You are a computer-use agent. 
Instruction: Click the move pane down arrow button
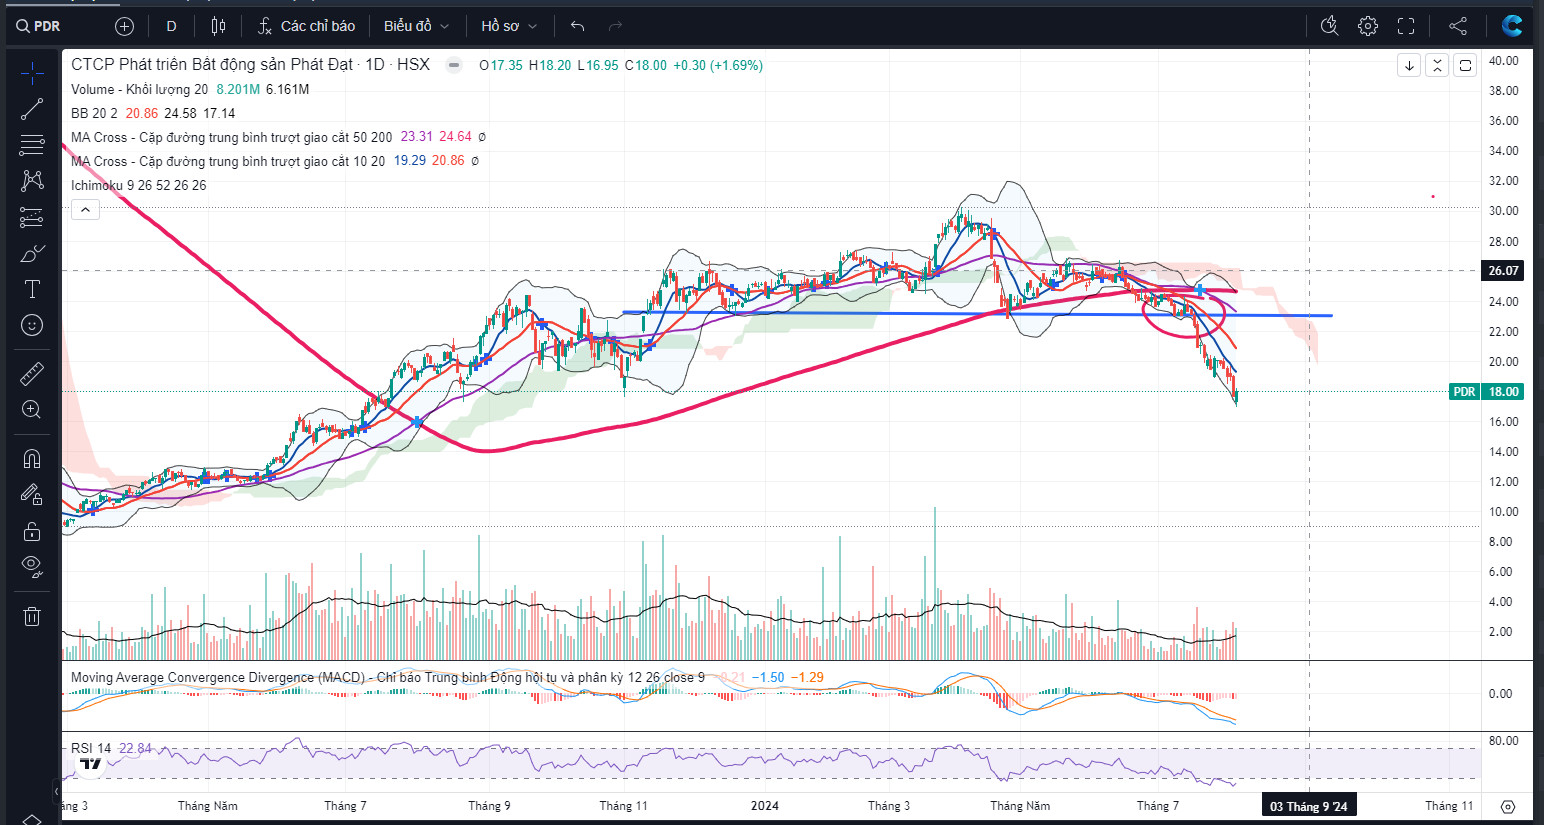coord(1409,66)
